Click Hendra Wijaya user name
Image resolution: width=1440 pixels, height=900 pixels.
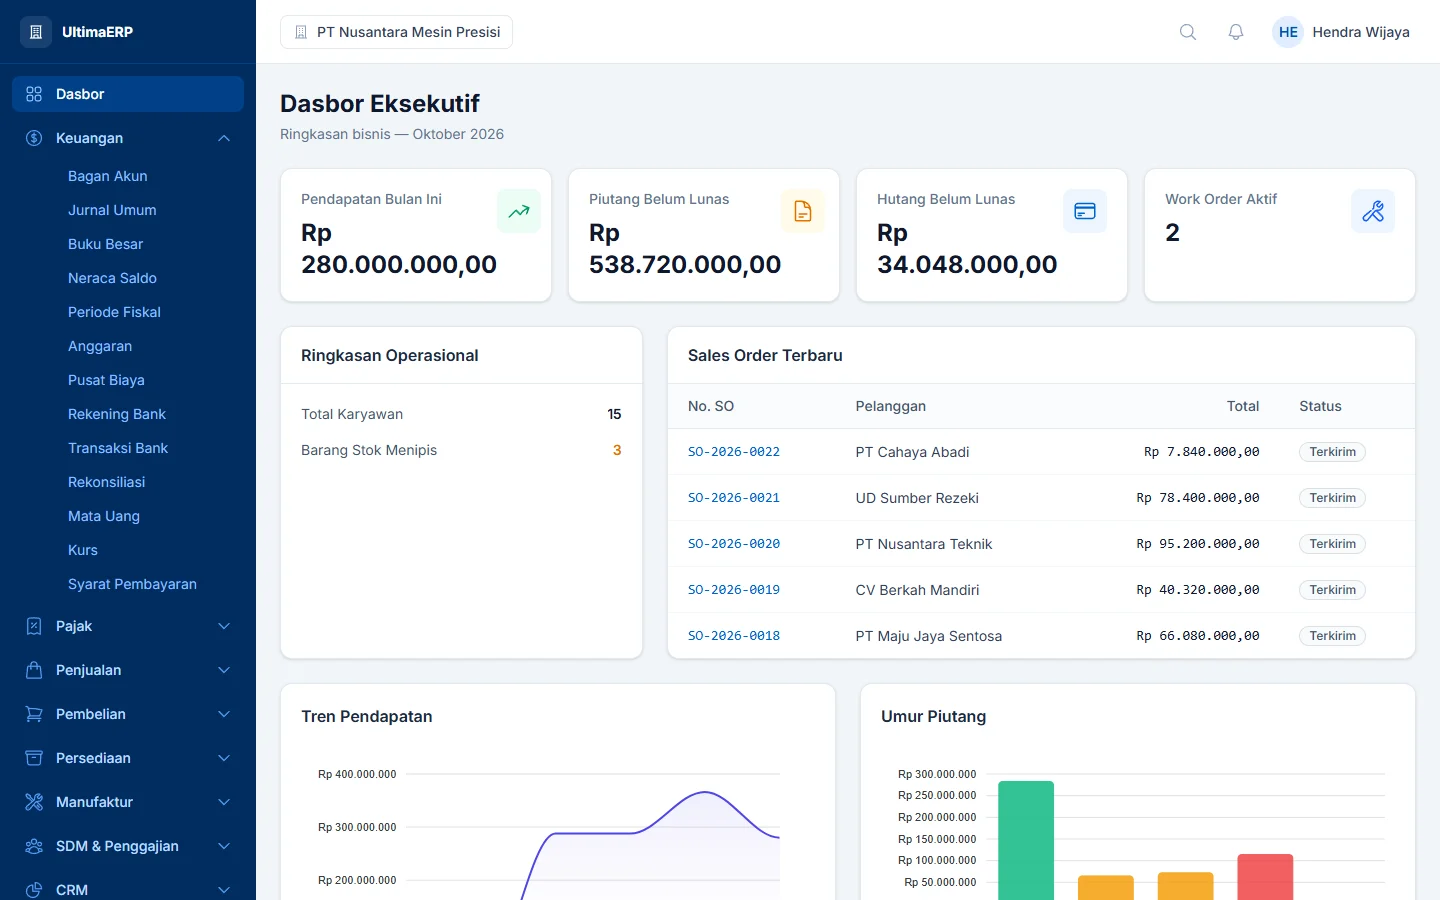pos(1361,32)
